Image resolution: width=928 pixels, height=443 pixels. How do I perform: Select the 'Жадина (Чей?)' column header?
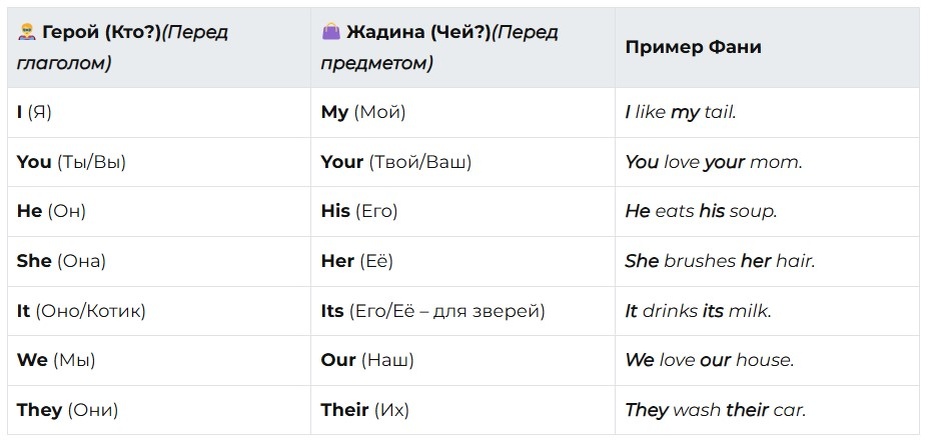click(463, 47)
